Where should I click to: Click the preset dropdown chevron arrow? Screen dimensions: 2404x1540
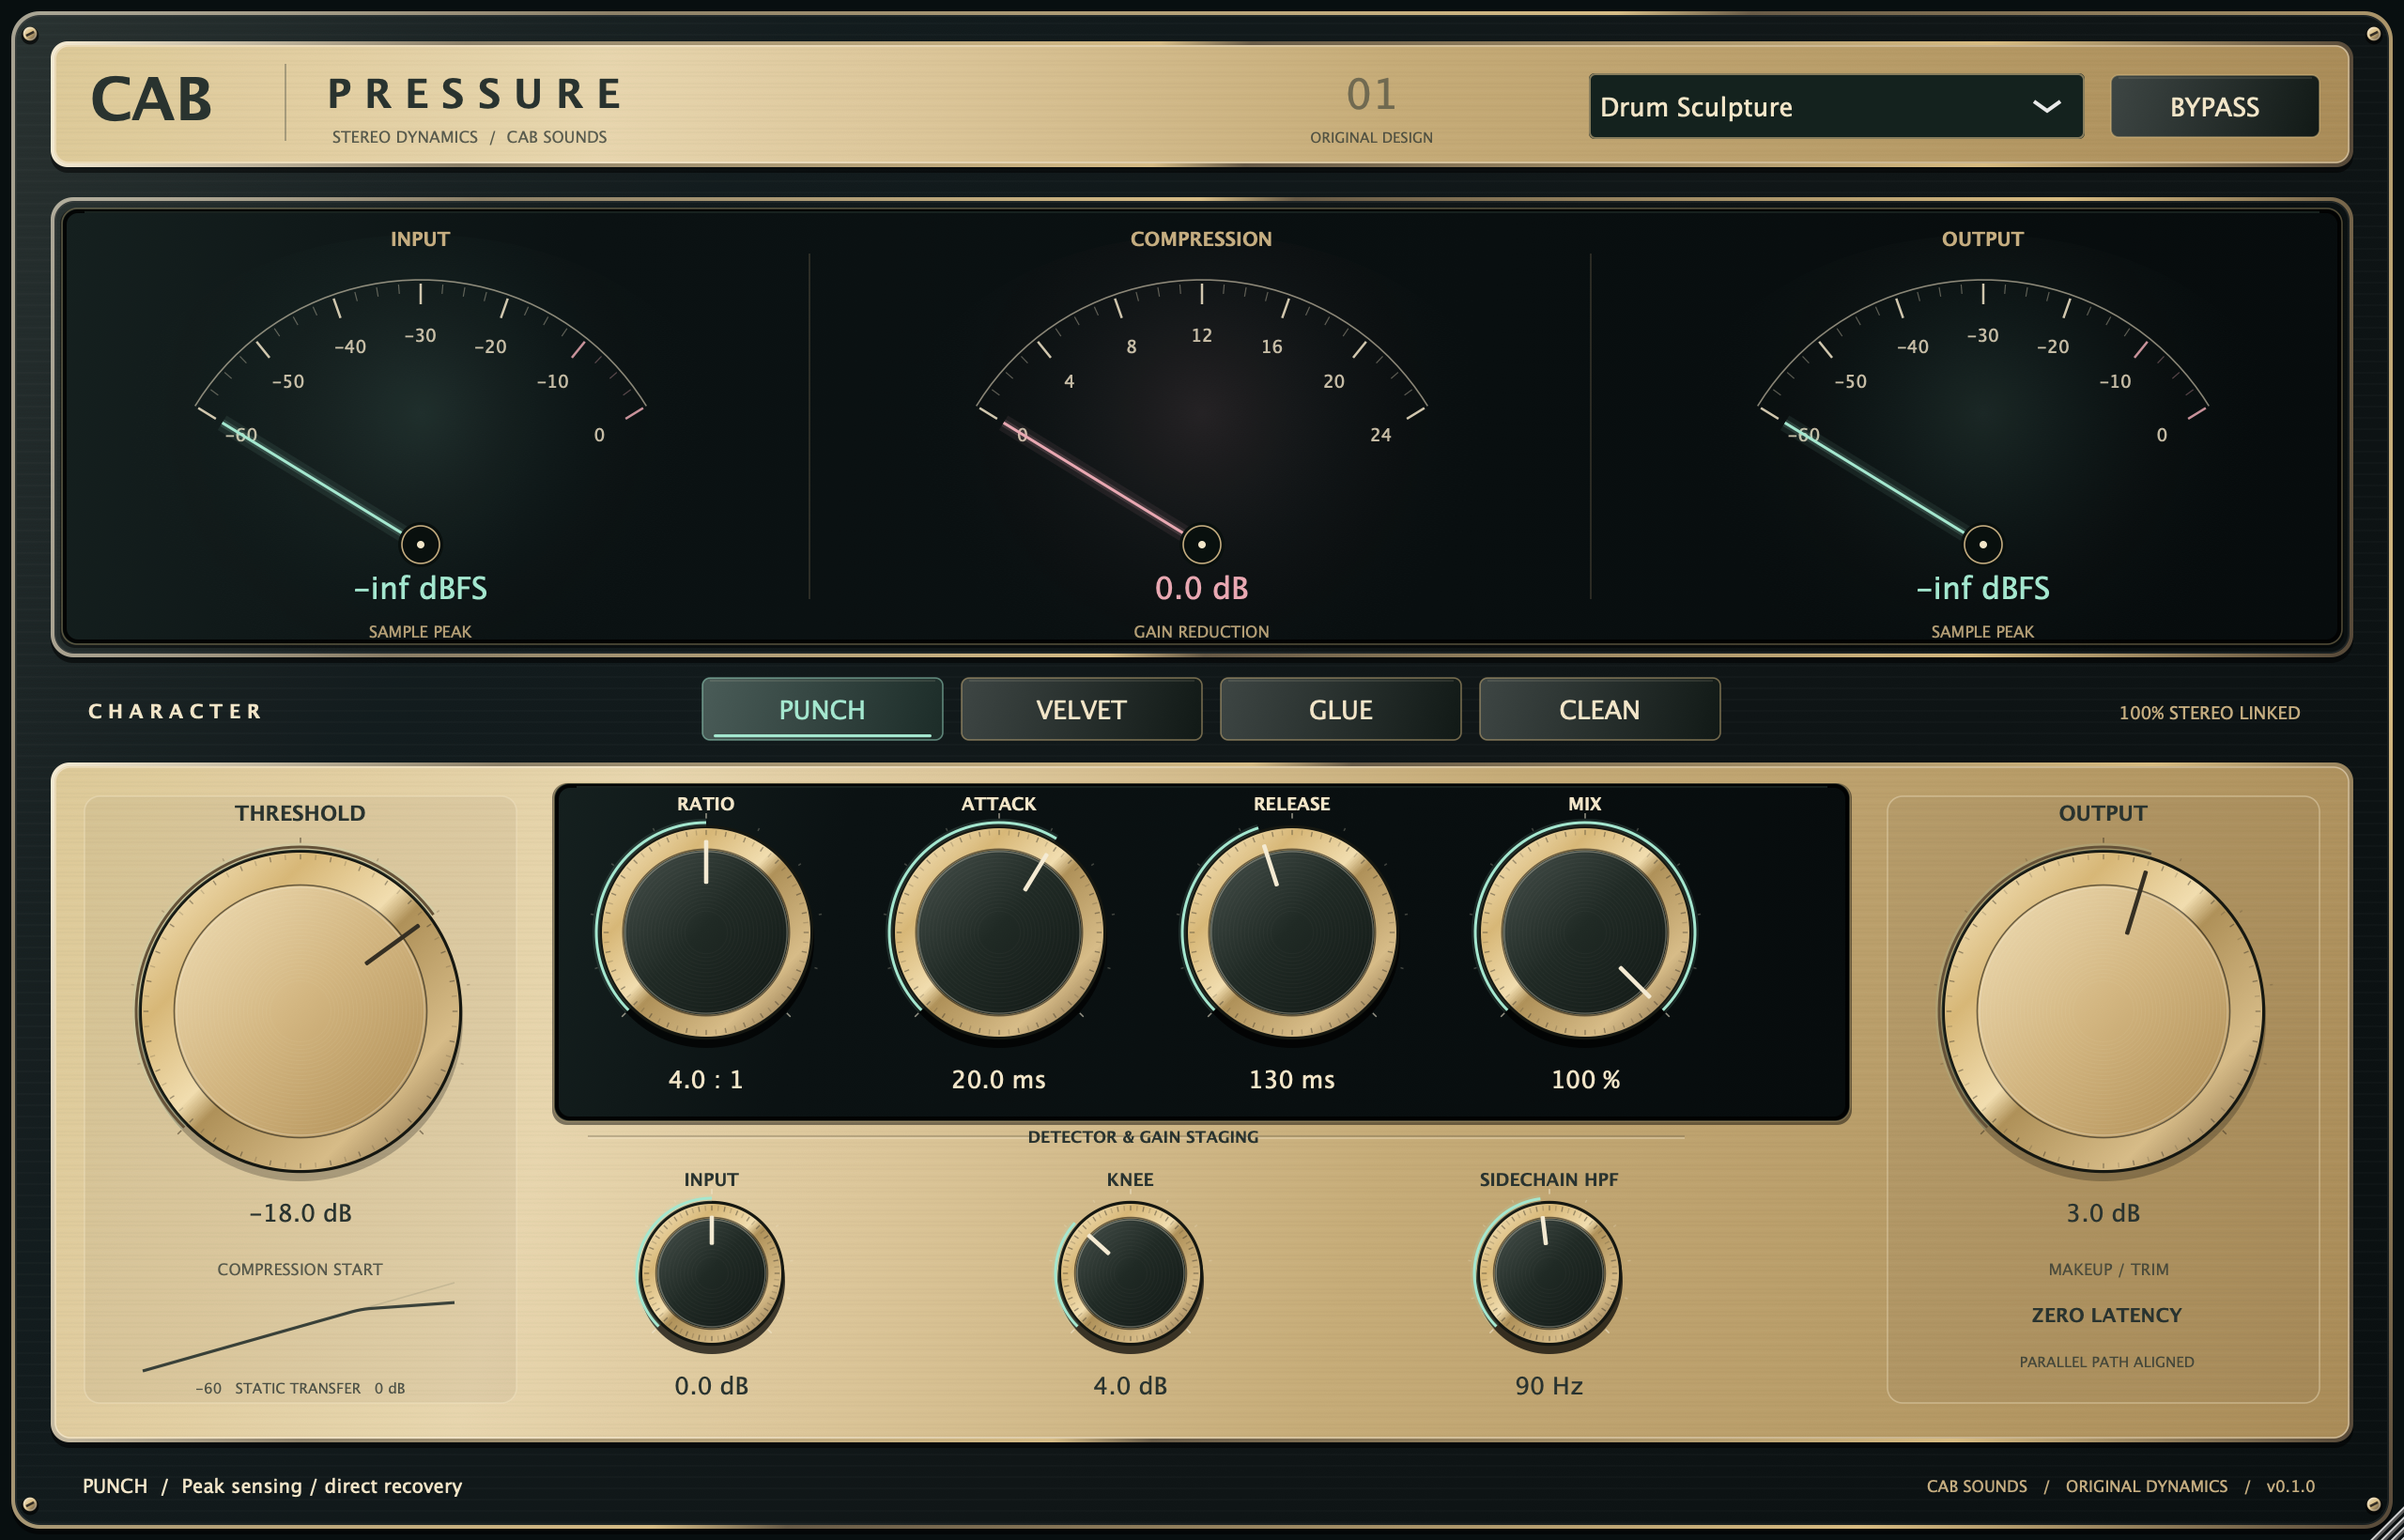pyautogui.click(x=2046, y=106)
